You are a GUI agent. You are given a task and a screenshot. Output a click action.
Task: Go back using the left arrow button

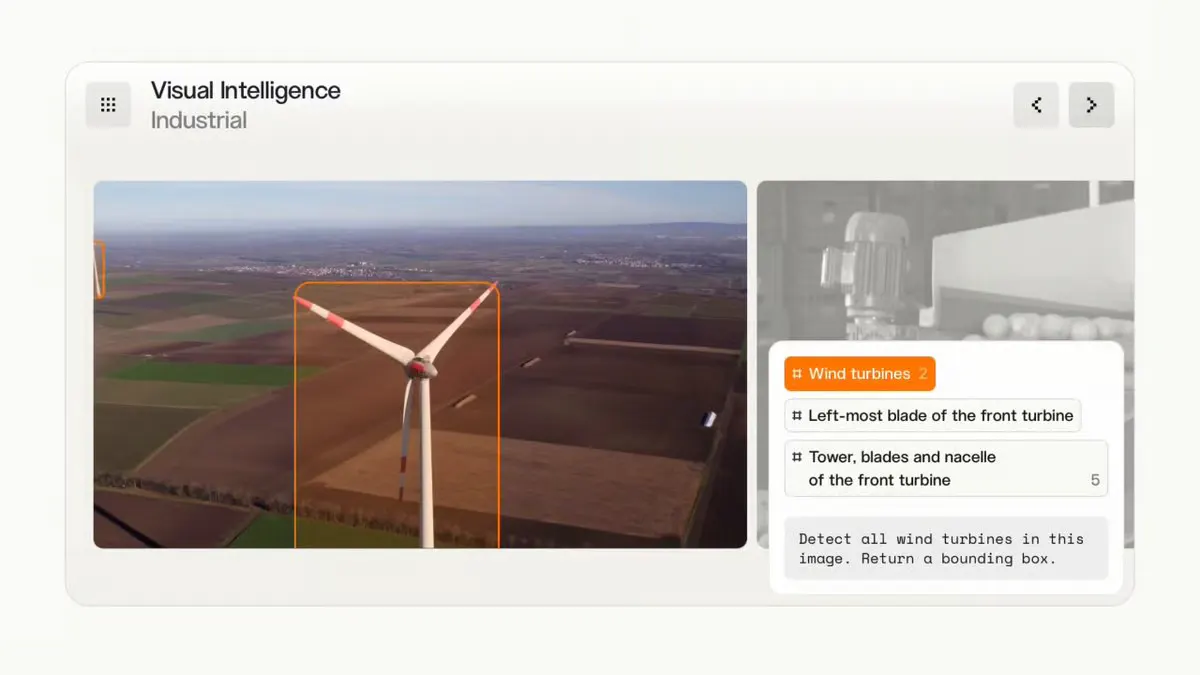(1036, 105)
